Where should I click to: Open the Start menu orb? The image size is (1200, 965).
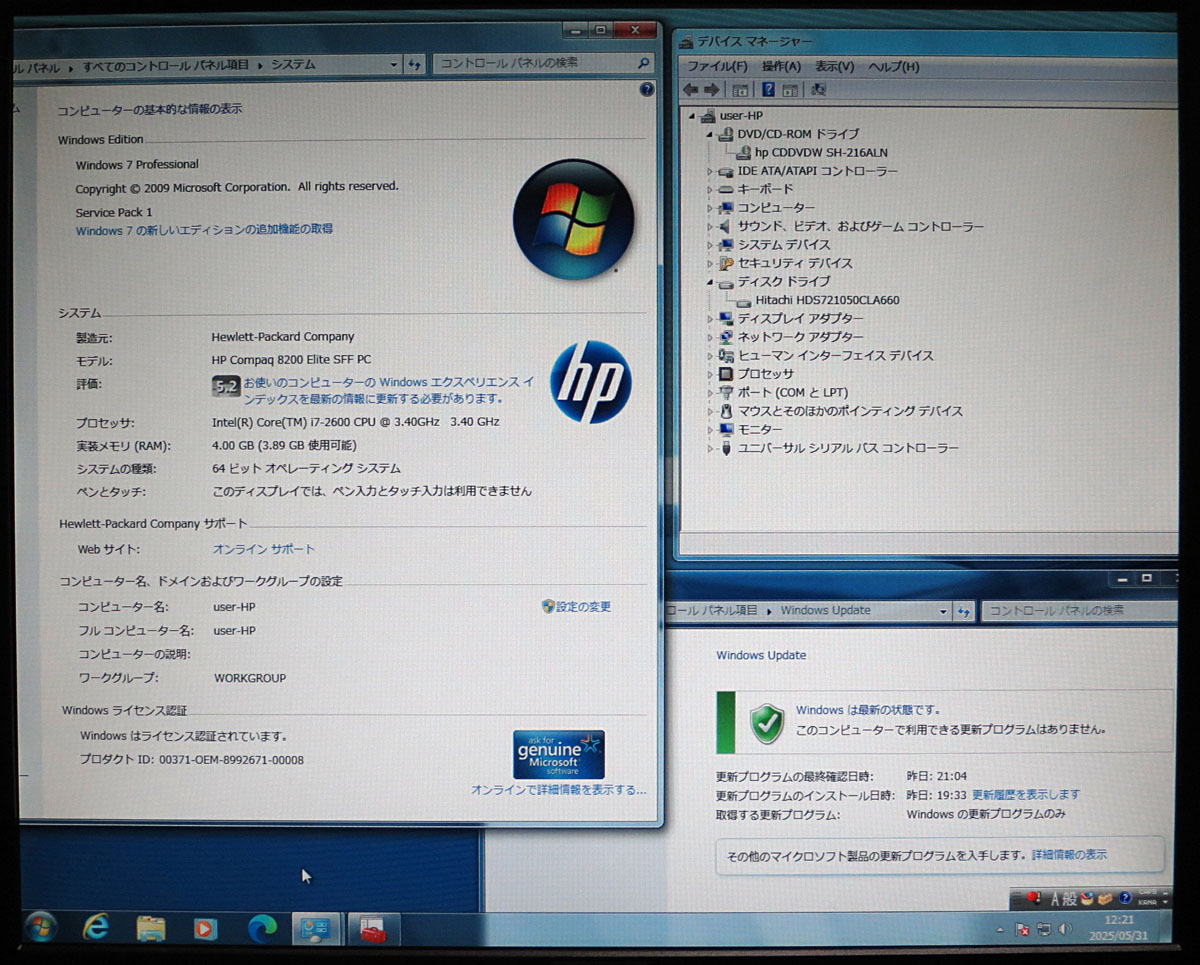40,927
